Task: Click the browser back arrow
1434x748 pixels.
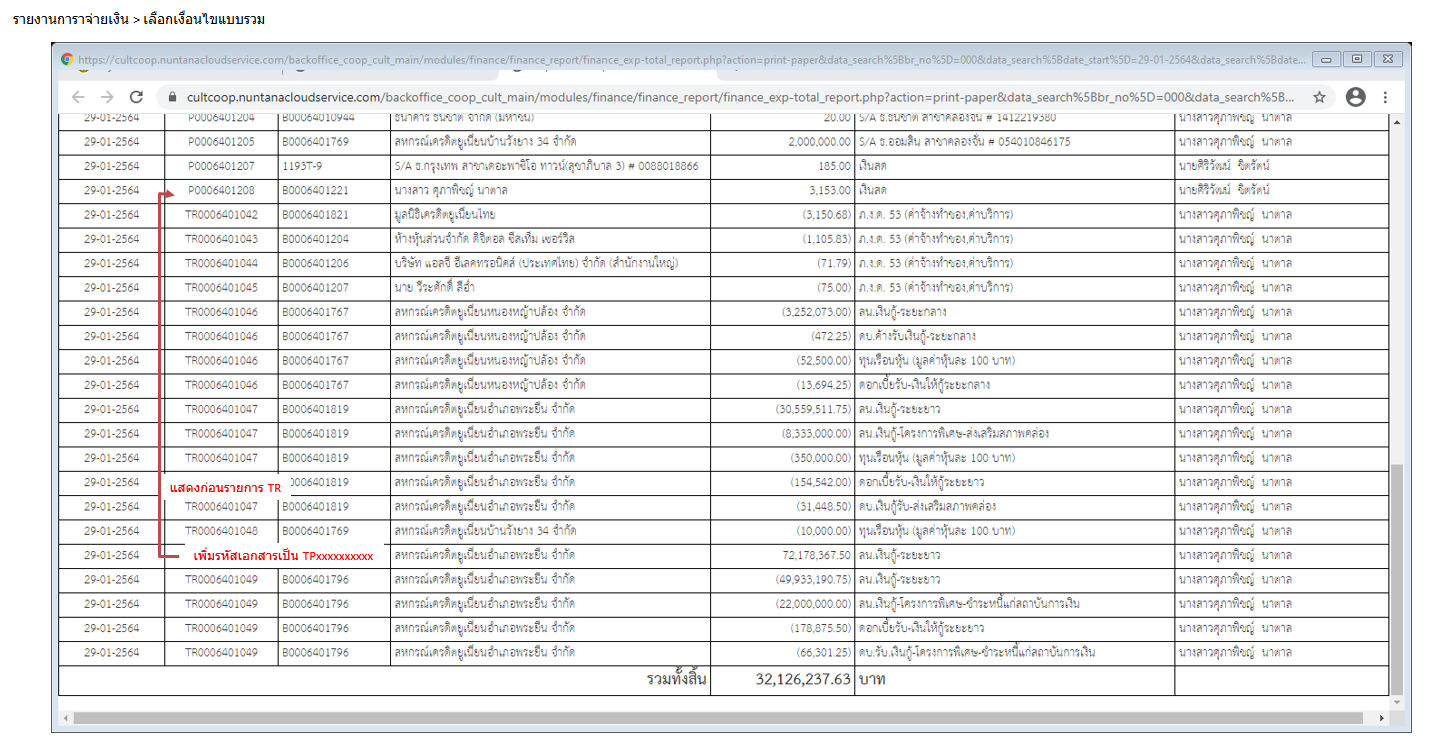Action: [78, 97]
